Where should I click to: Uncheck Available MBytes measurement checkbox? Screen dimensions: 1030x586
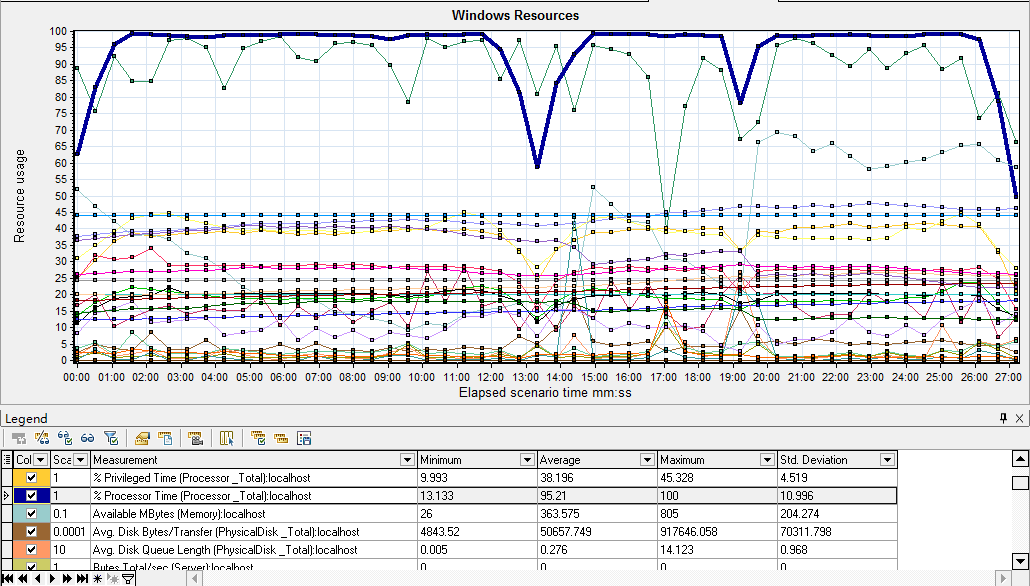31,514
